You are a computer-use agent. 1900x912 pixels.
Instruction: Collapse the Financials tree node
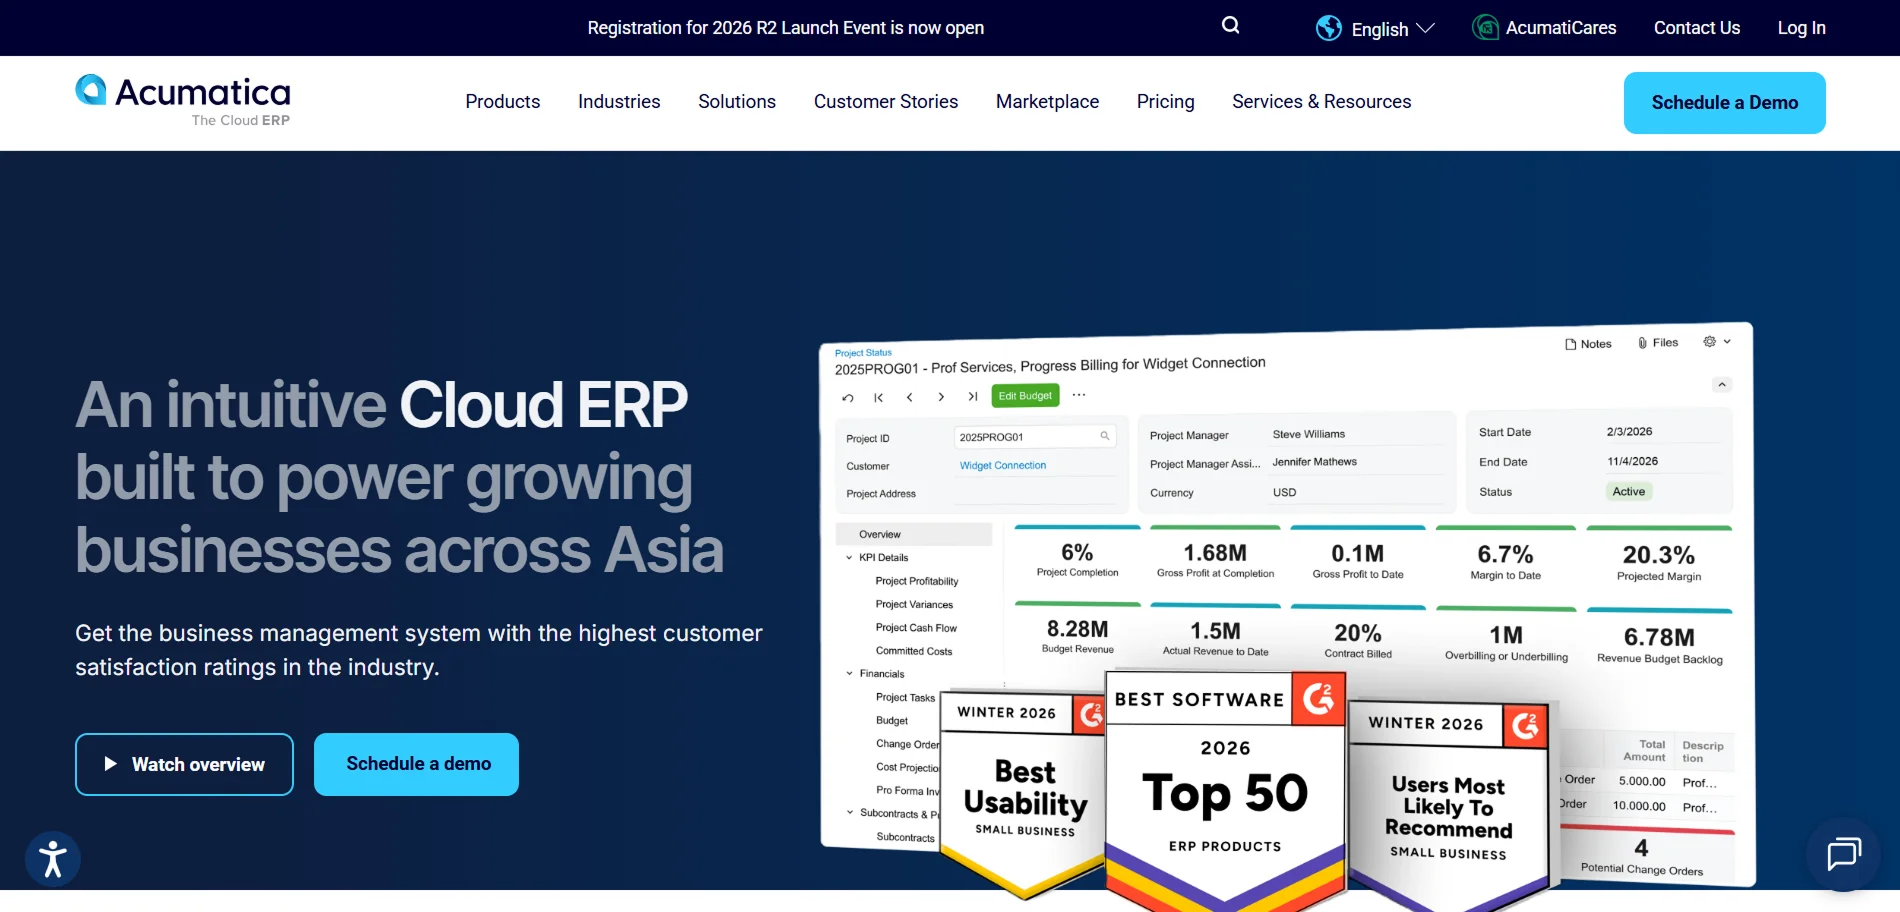850,674
